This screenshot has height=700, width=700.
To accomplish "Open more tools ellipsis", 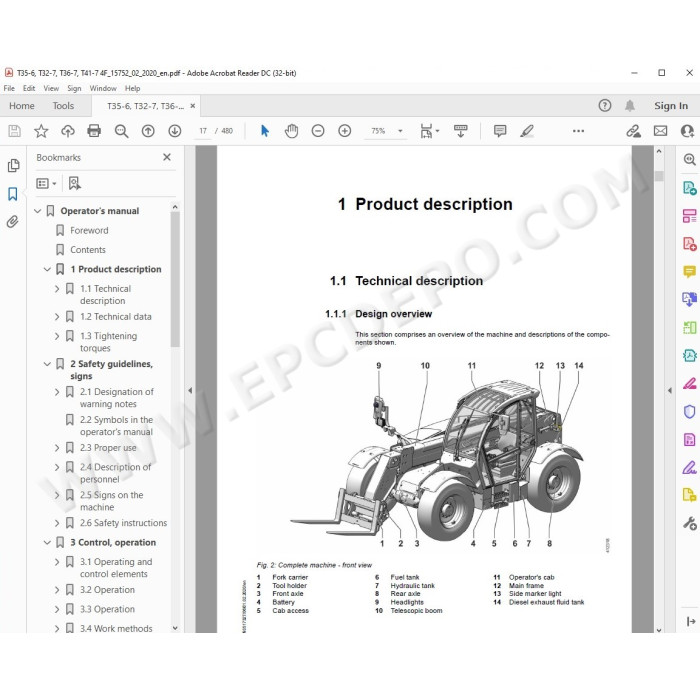I will 578,131.
